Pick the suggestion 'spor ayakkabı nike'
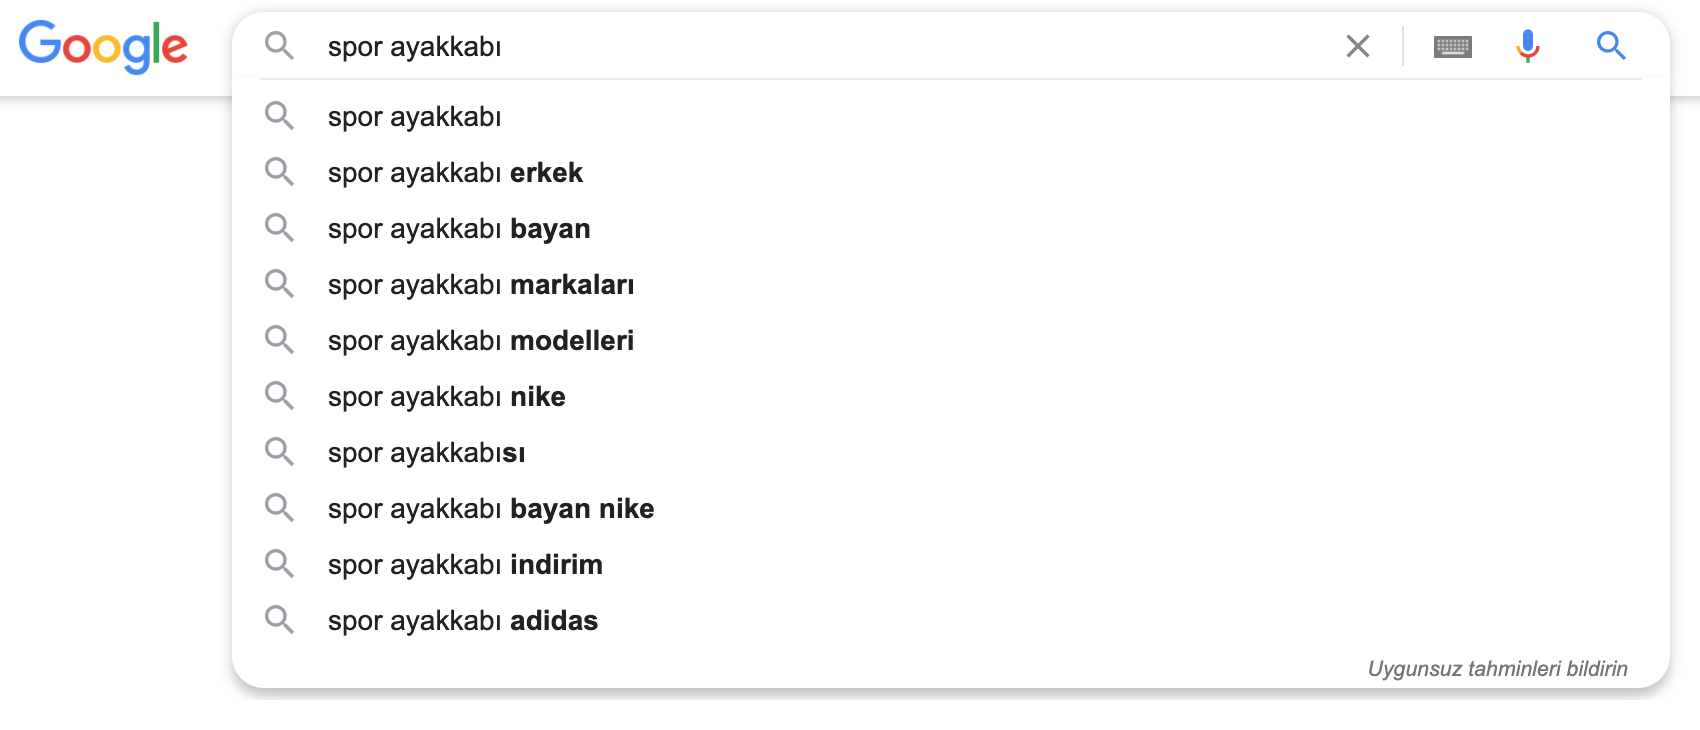 click(x=950, y=396)
